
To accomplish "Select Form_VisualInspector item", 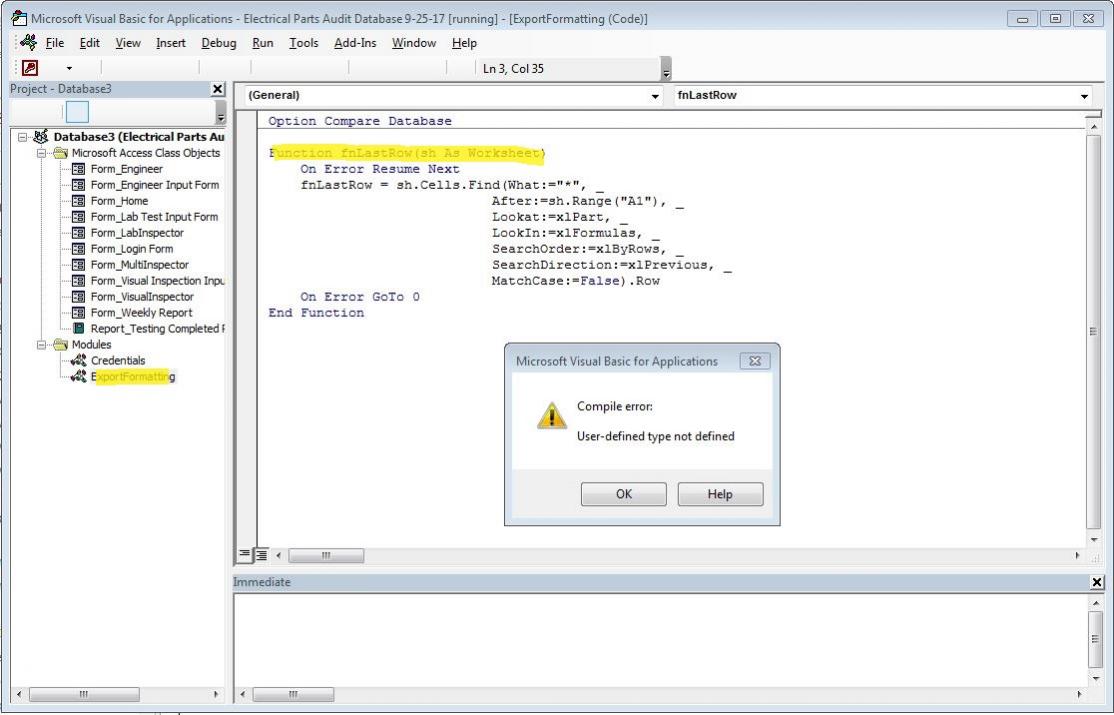I will (142, 296).
